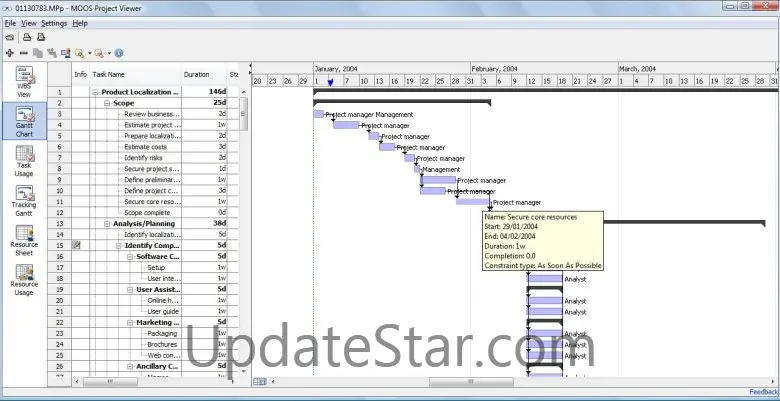Click the resource screen toolbar icon
The image size is (780, 401).
[x=65, y=53]
